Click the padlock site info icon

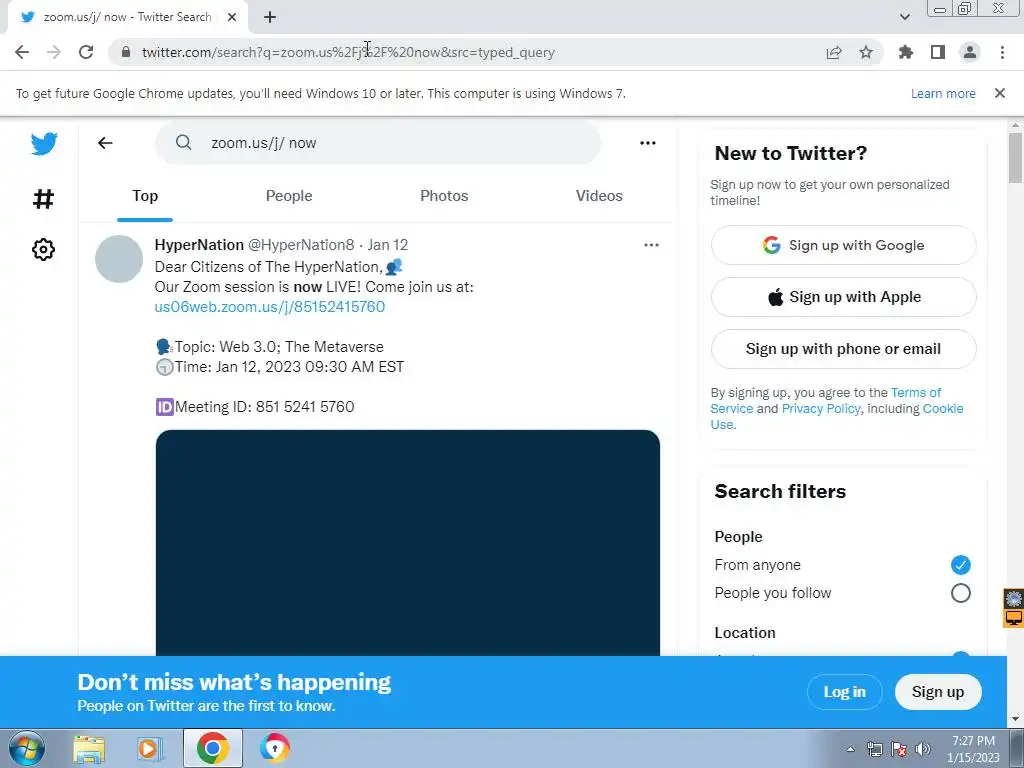point(126,52)
